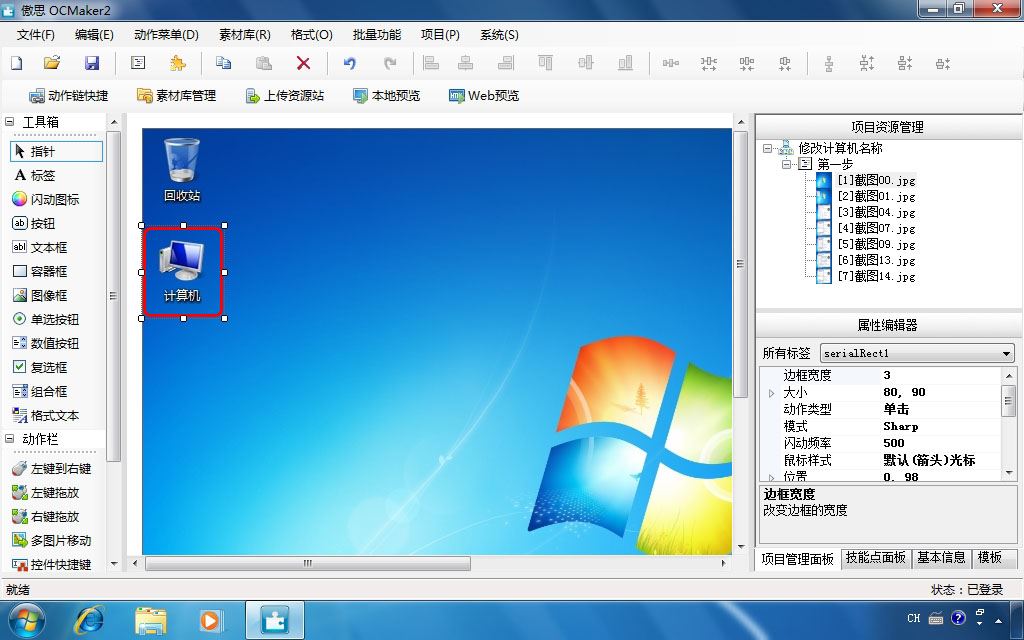Click the 回收站 icon on canvas
1024x640 pixels.
point(182,168)
